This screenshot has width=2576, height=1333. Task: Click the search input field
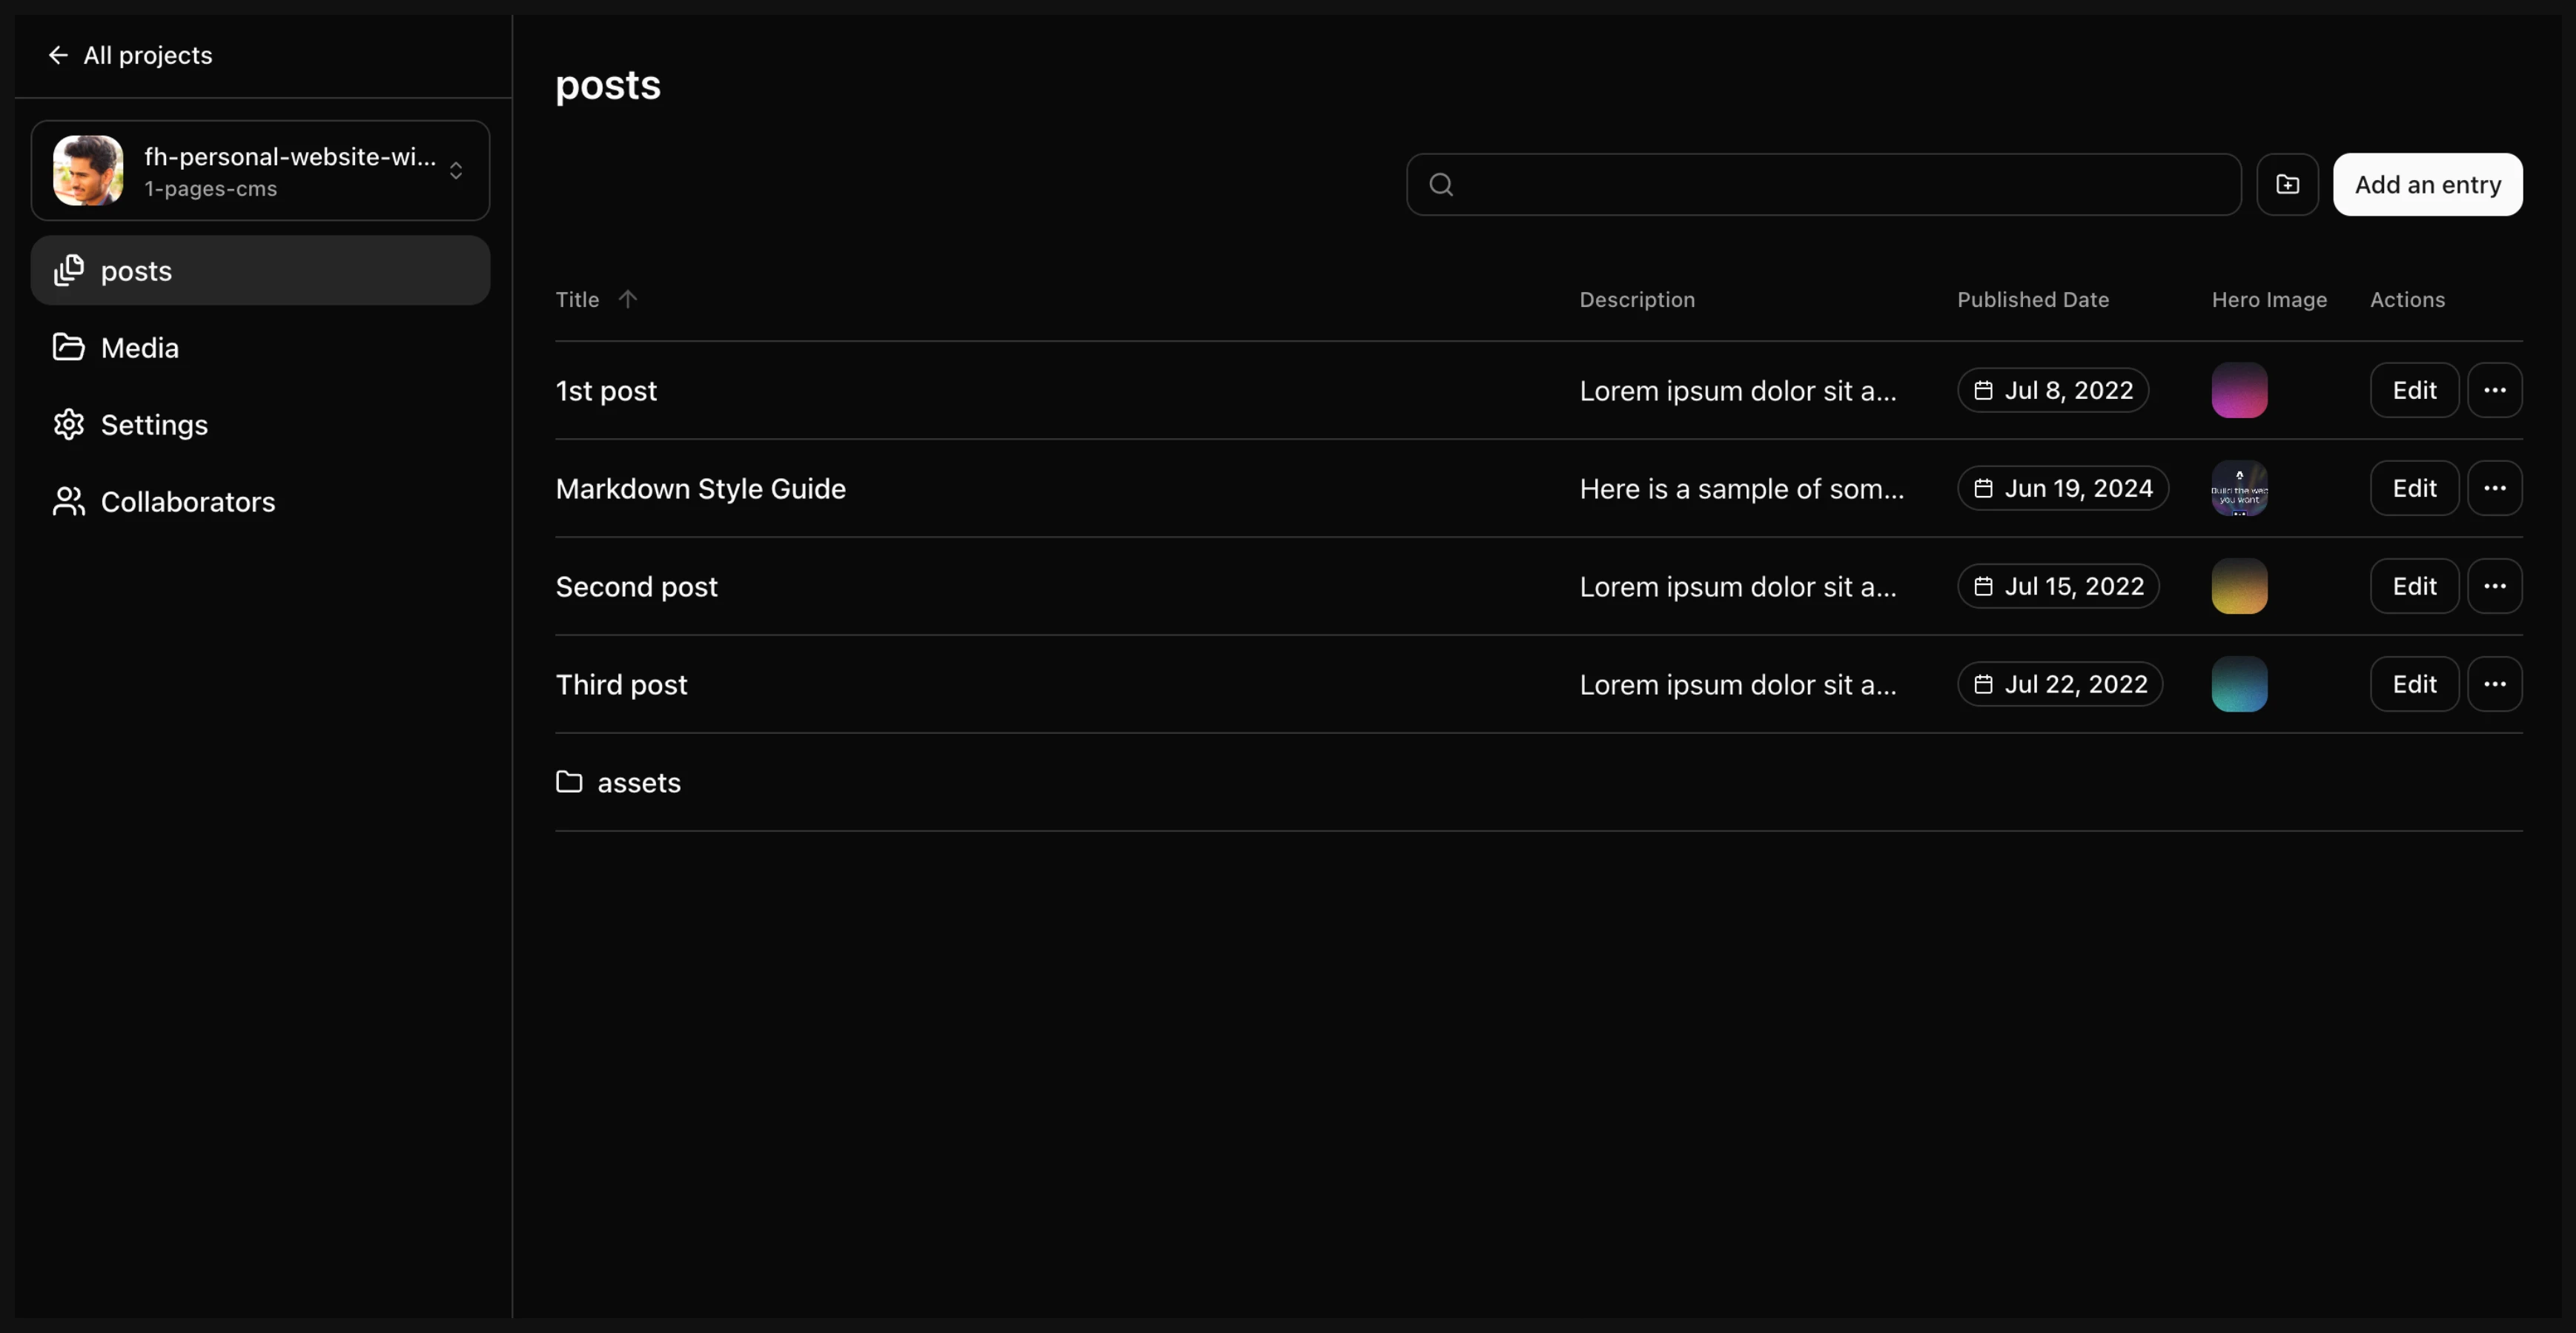click(1840, 184)
